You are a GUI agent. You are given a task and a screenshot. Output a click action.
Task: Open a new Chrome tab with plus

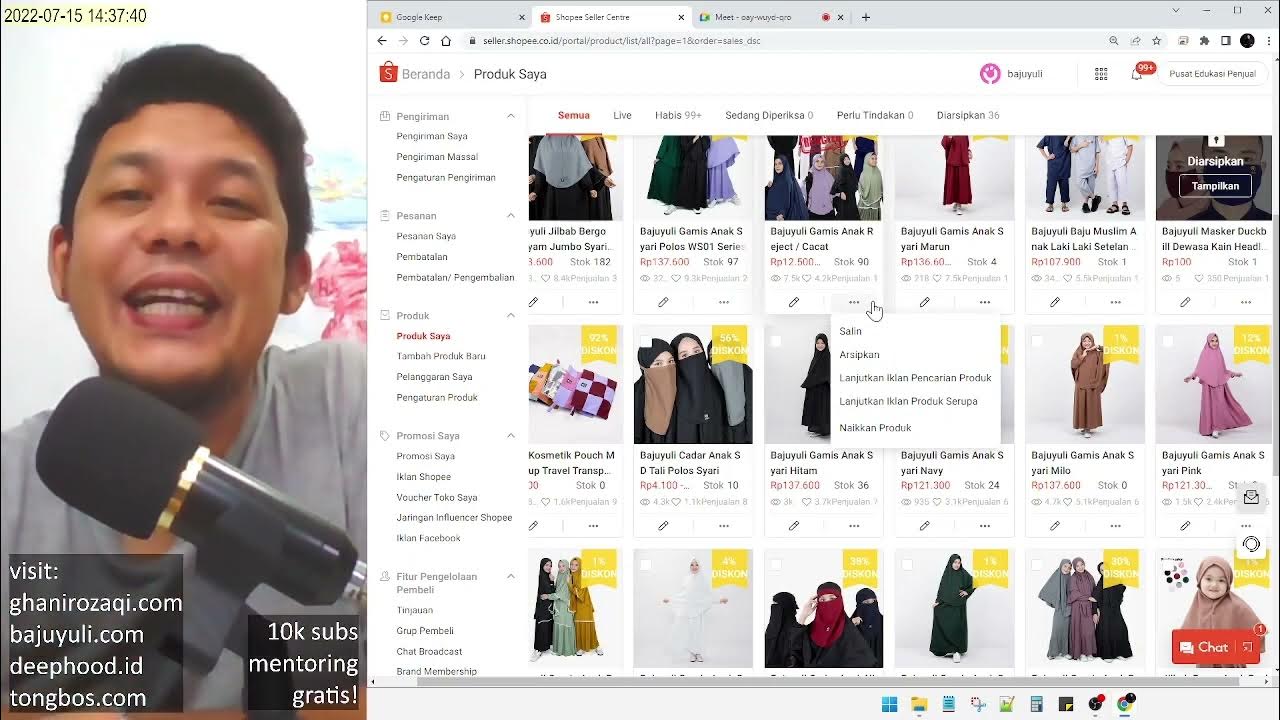(x=866, y=17)
